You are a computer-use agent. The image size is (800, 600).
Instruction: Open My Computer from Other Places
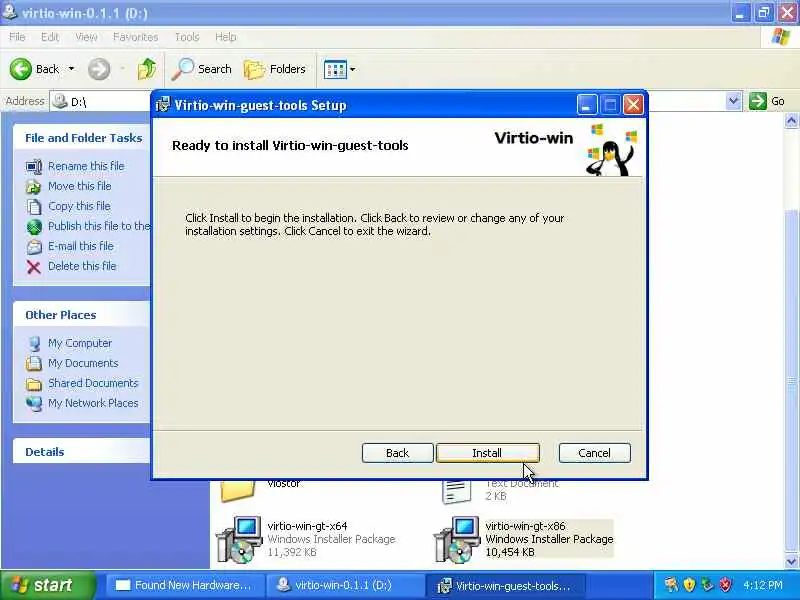(80, 343)
